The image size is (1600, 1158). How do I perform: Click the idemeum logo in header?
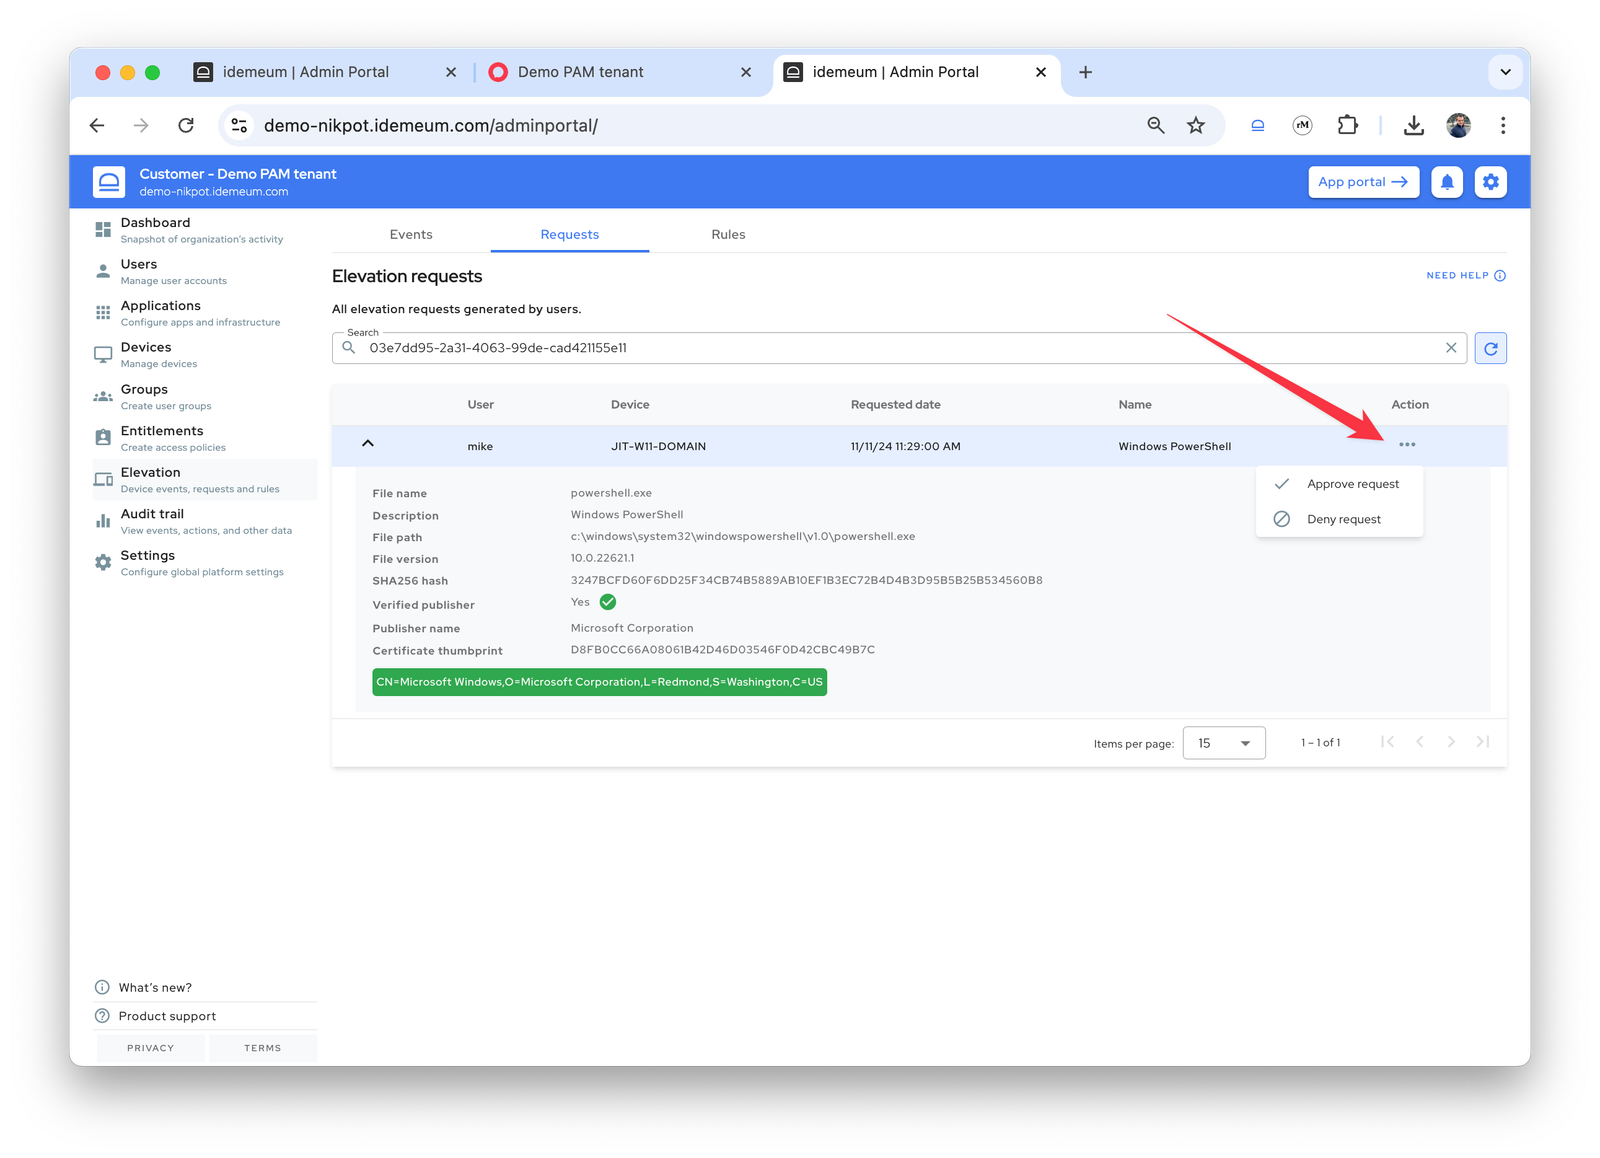109,182
